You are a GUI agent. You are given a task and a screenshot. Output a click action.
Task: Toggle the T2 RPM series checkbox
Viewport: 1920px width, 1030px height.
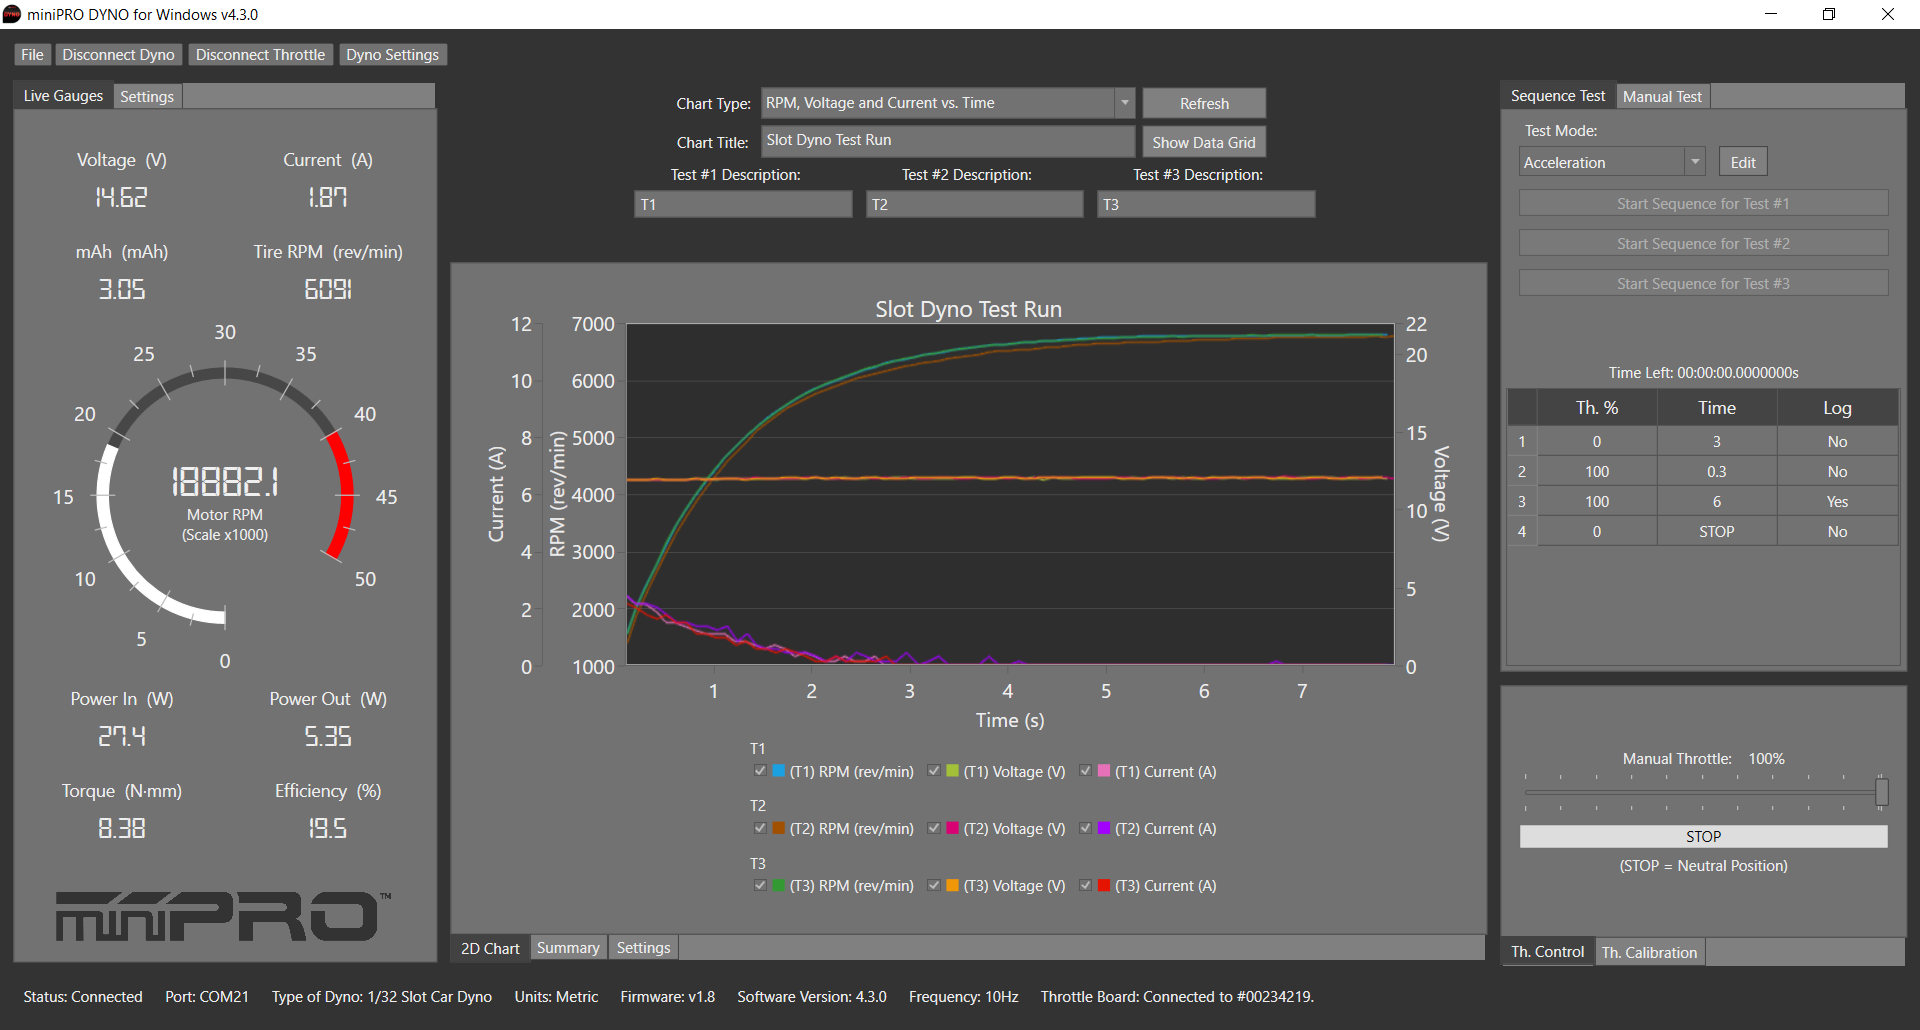click(x=760, y=828)
